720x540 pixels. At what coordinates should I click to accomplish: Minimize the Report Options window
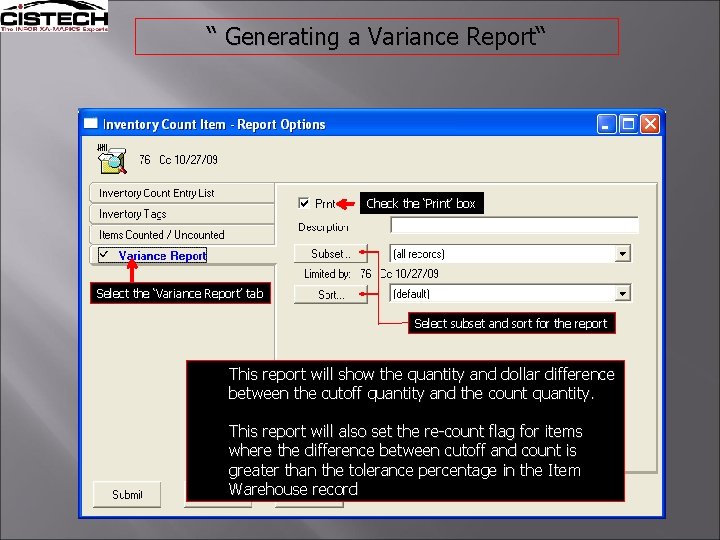(x=606, y=124)
